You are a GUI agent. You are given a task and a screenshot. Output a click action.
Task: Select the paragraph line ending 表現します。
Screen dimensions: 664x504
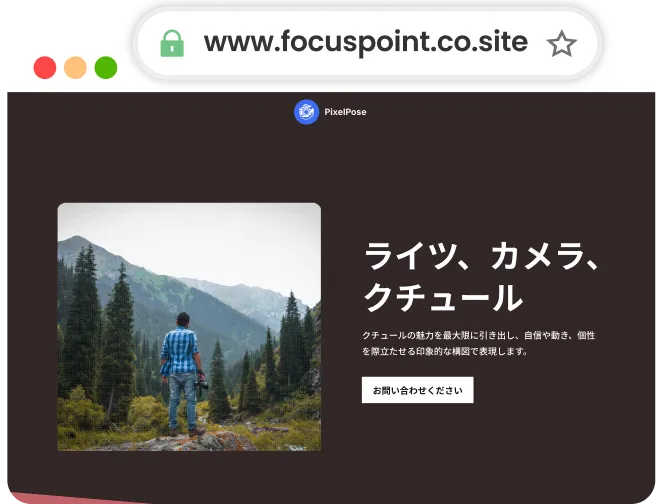(x=445, y=351)
